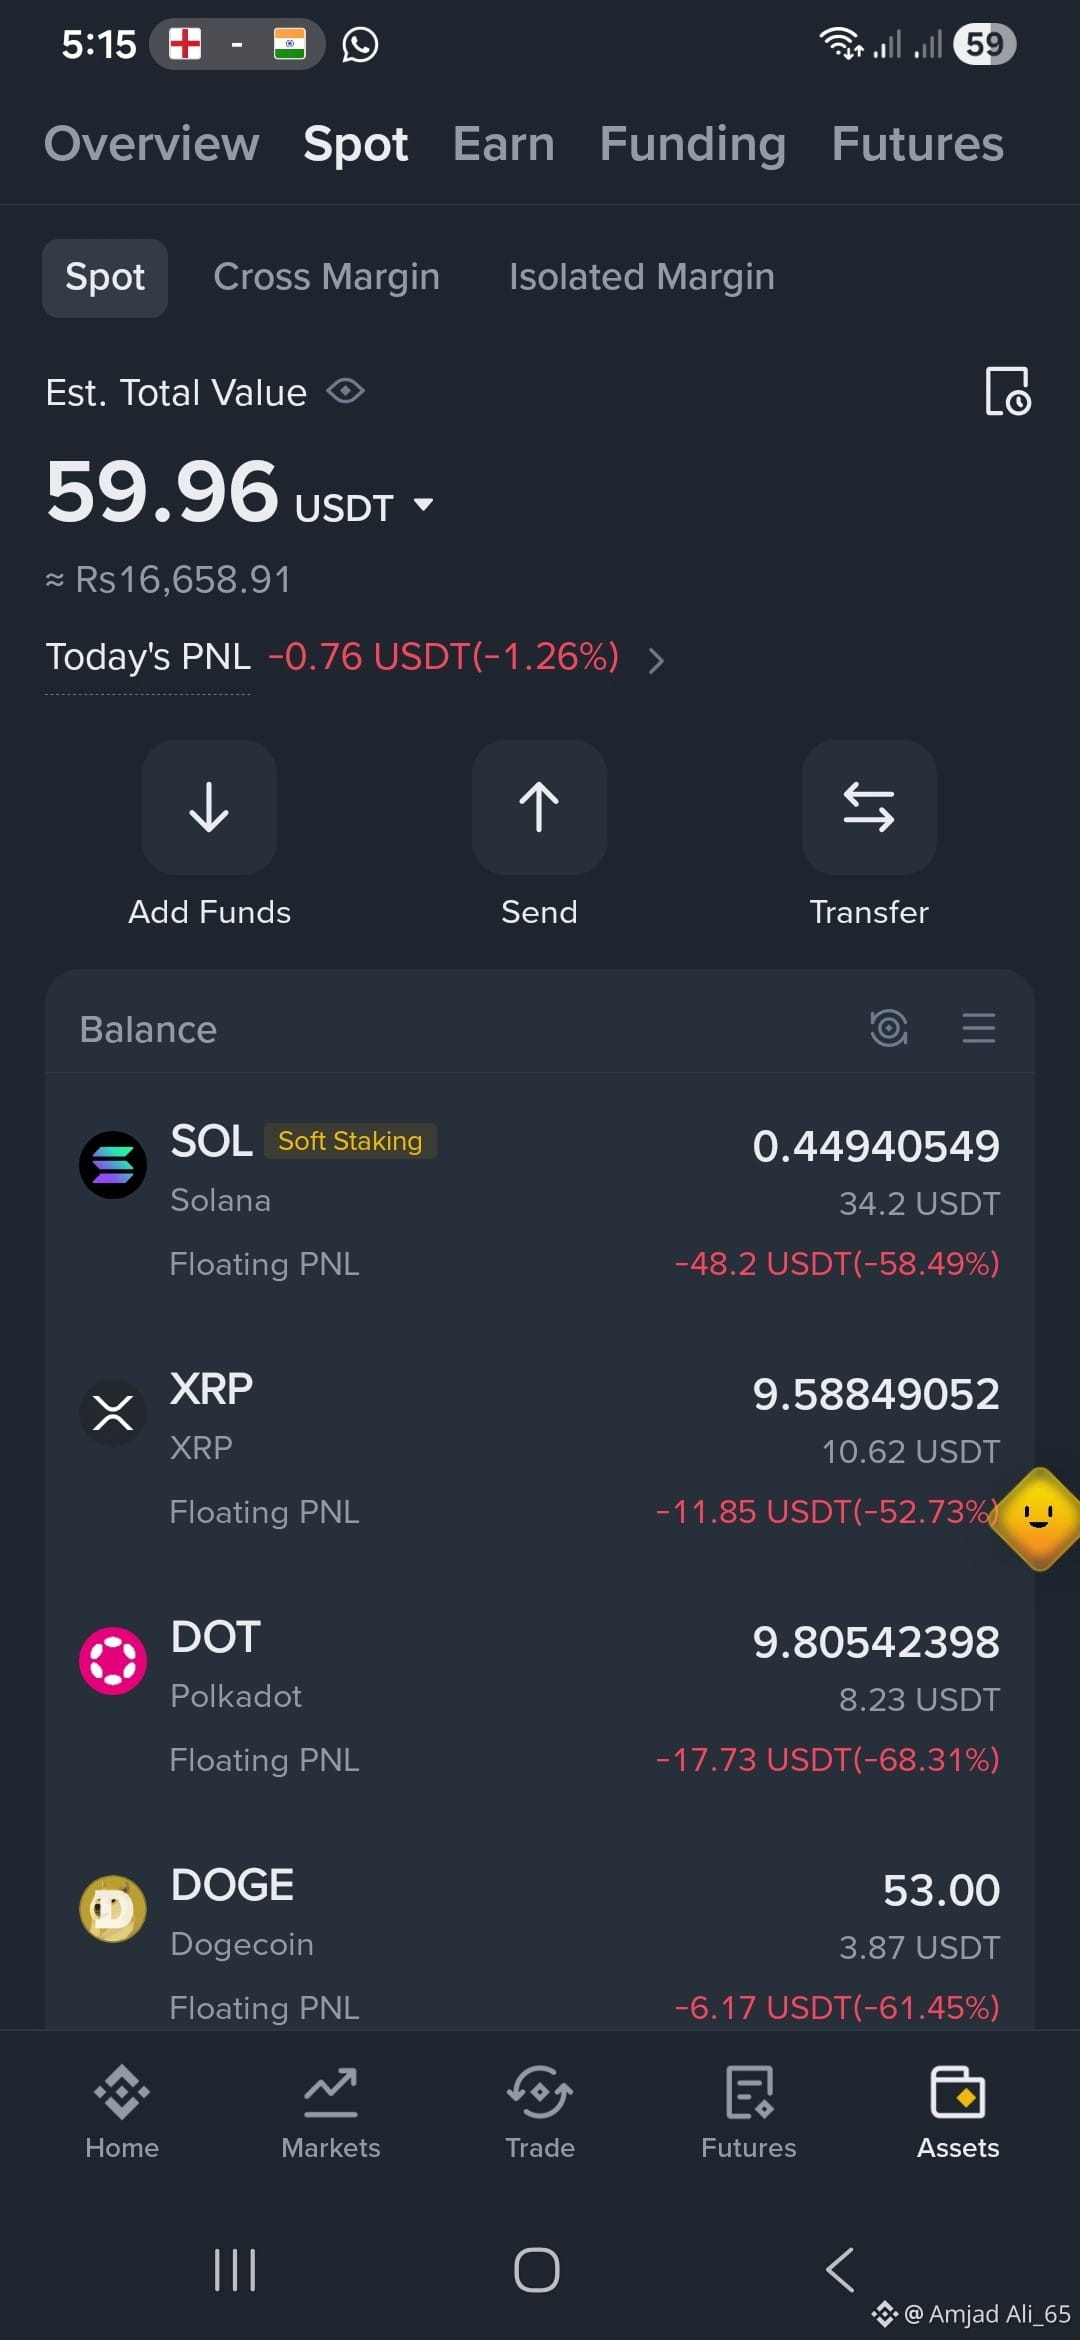Viewport: 1080px width, 2340px height.
Task: Tap the yellow floating smiley assistant
Action: pos(1038,1518)
